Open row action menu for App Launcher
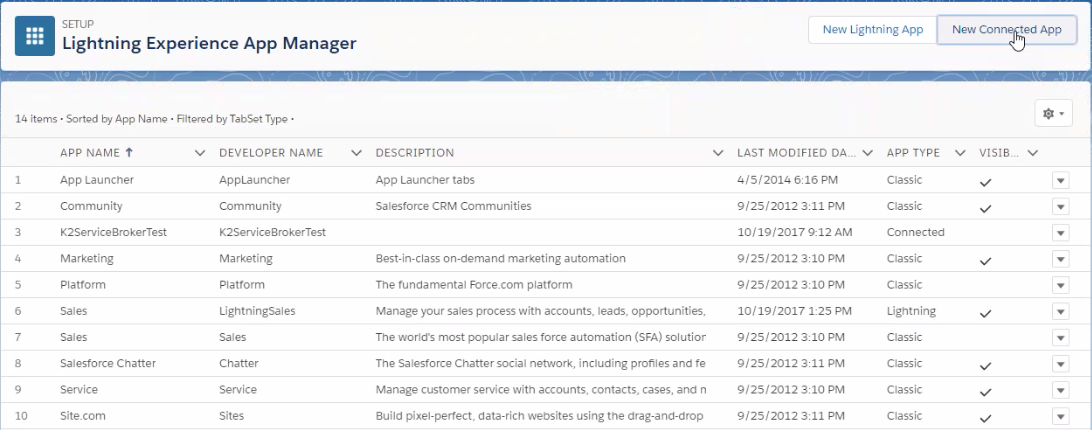The width and height of the screenshot is (1092, 430). pos(1060,180)
